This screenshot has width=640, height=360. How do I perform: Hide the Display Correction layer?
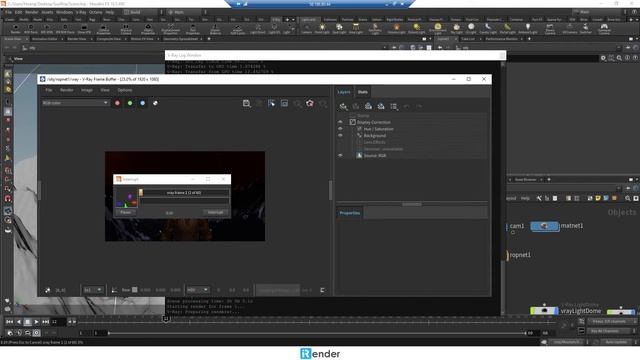point(340,122)
